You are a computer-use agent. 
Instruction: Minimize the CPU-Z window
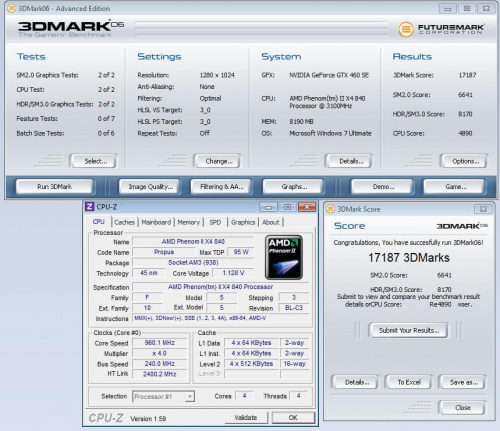pyautogui.click(x=268, y=207)
